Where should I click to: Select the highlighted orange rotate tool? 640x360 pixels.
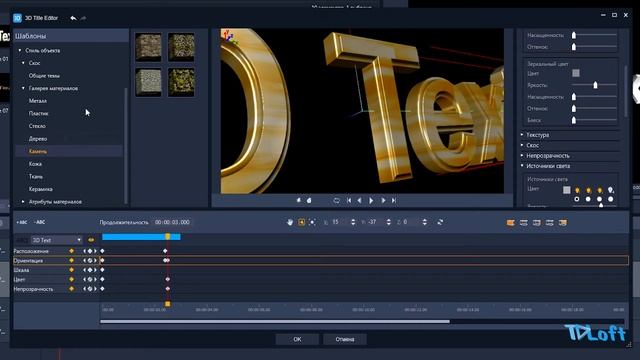pos(301,222)
